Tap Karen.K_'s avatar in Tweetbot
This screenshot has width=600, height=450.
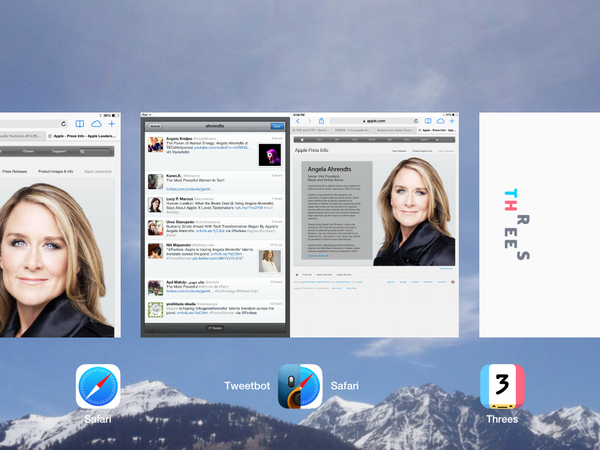155,181
